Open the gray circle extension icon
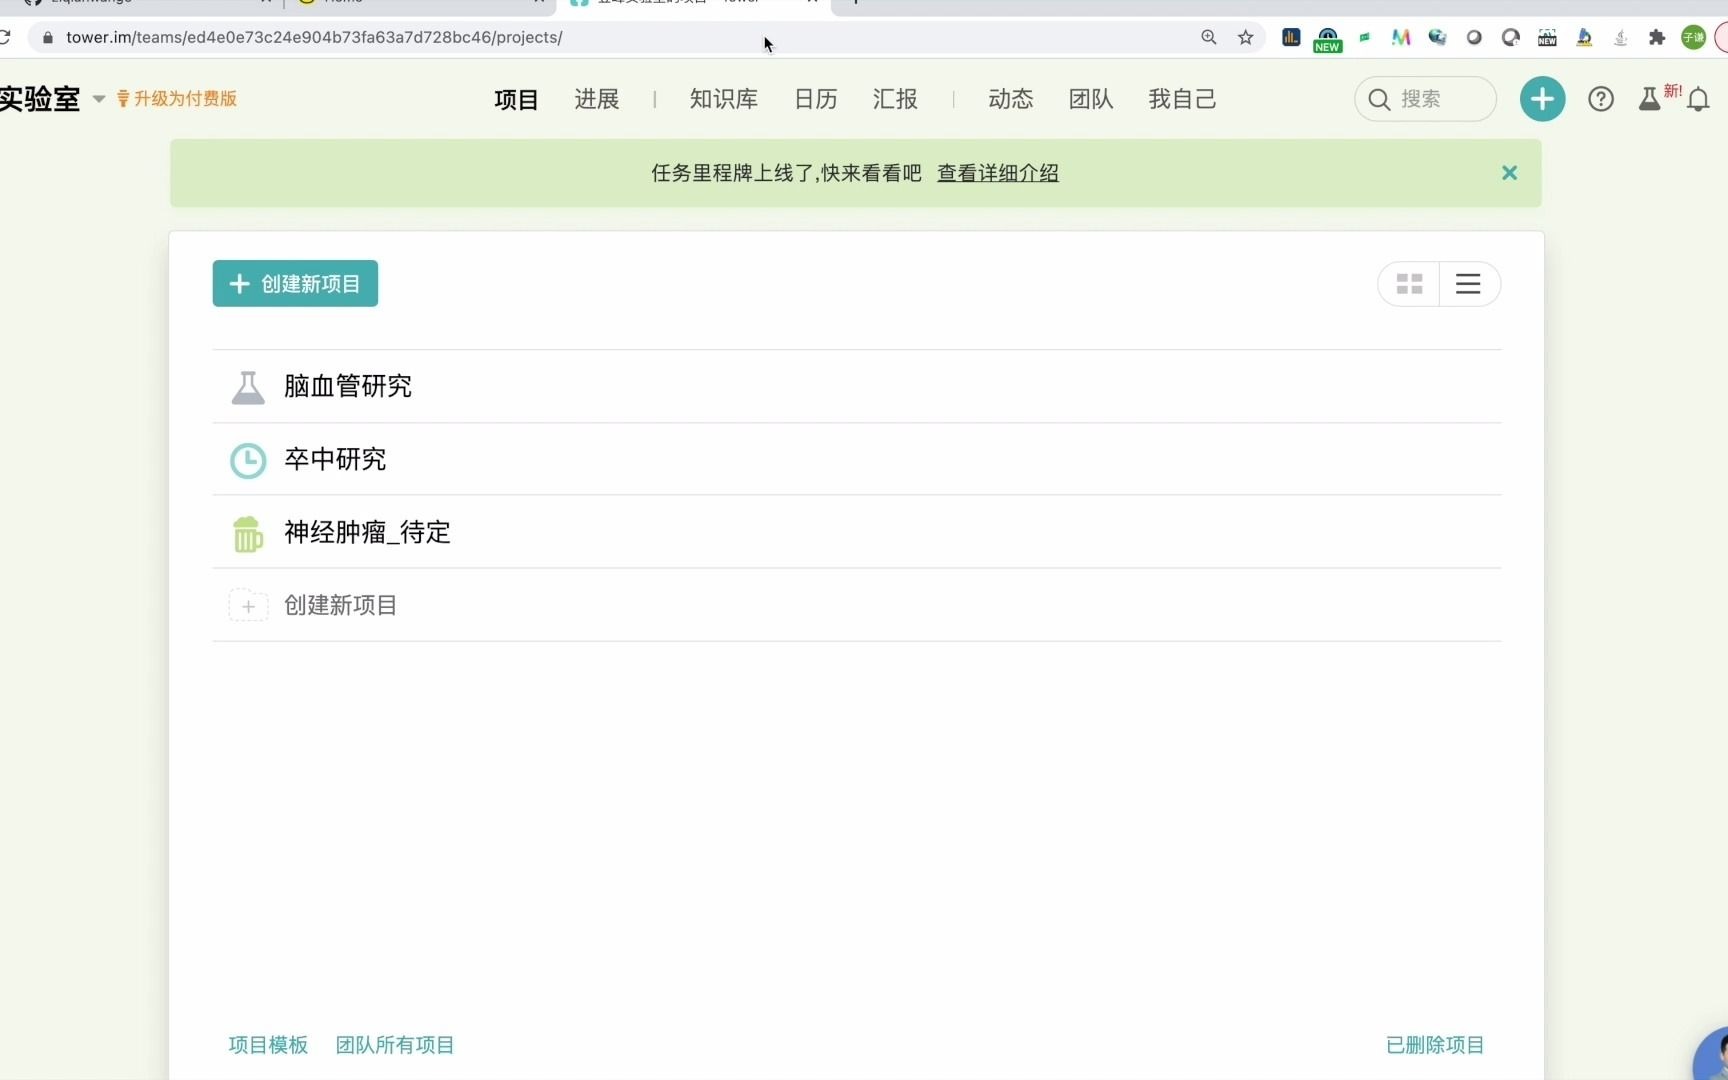 (1474, 38)
